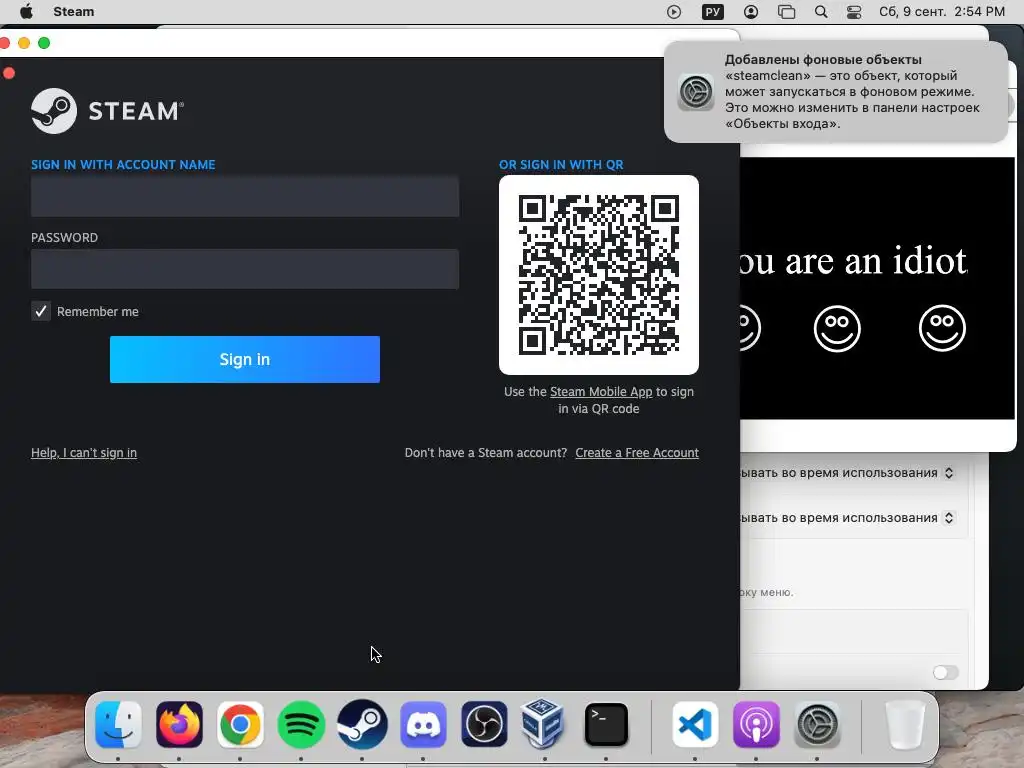This screenshot has height=768, width=1024.
Task: Open Google Chrome in the dock
Action: pos(240,724)
